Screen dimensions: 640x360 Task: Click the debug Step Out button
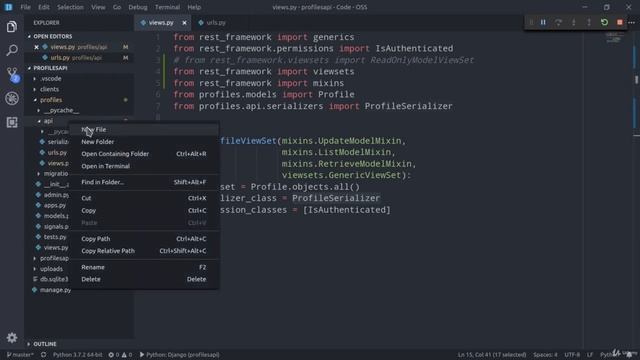589,22
